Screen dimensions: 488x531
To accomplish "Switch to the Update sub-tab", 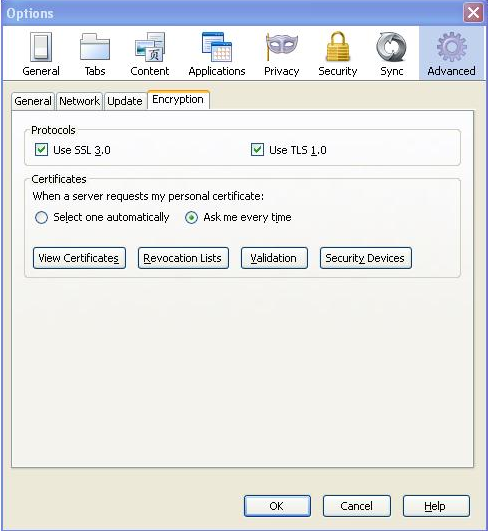I will tap(125, 101).
